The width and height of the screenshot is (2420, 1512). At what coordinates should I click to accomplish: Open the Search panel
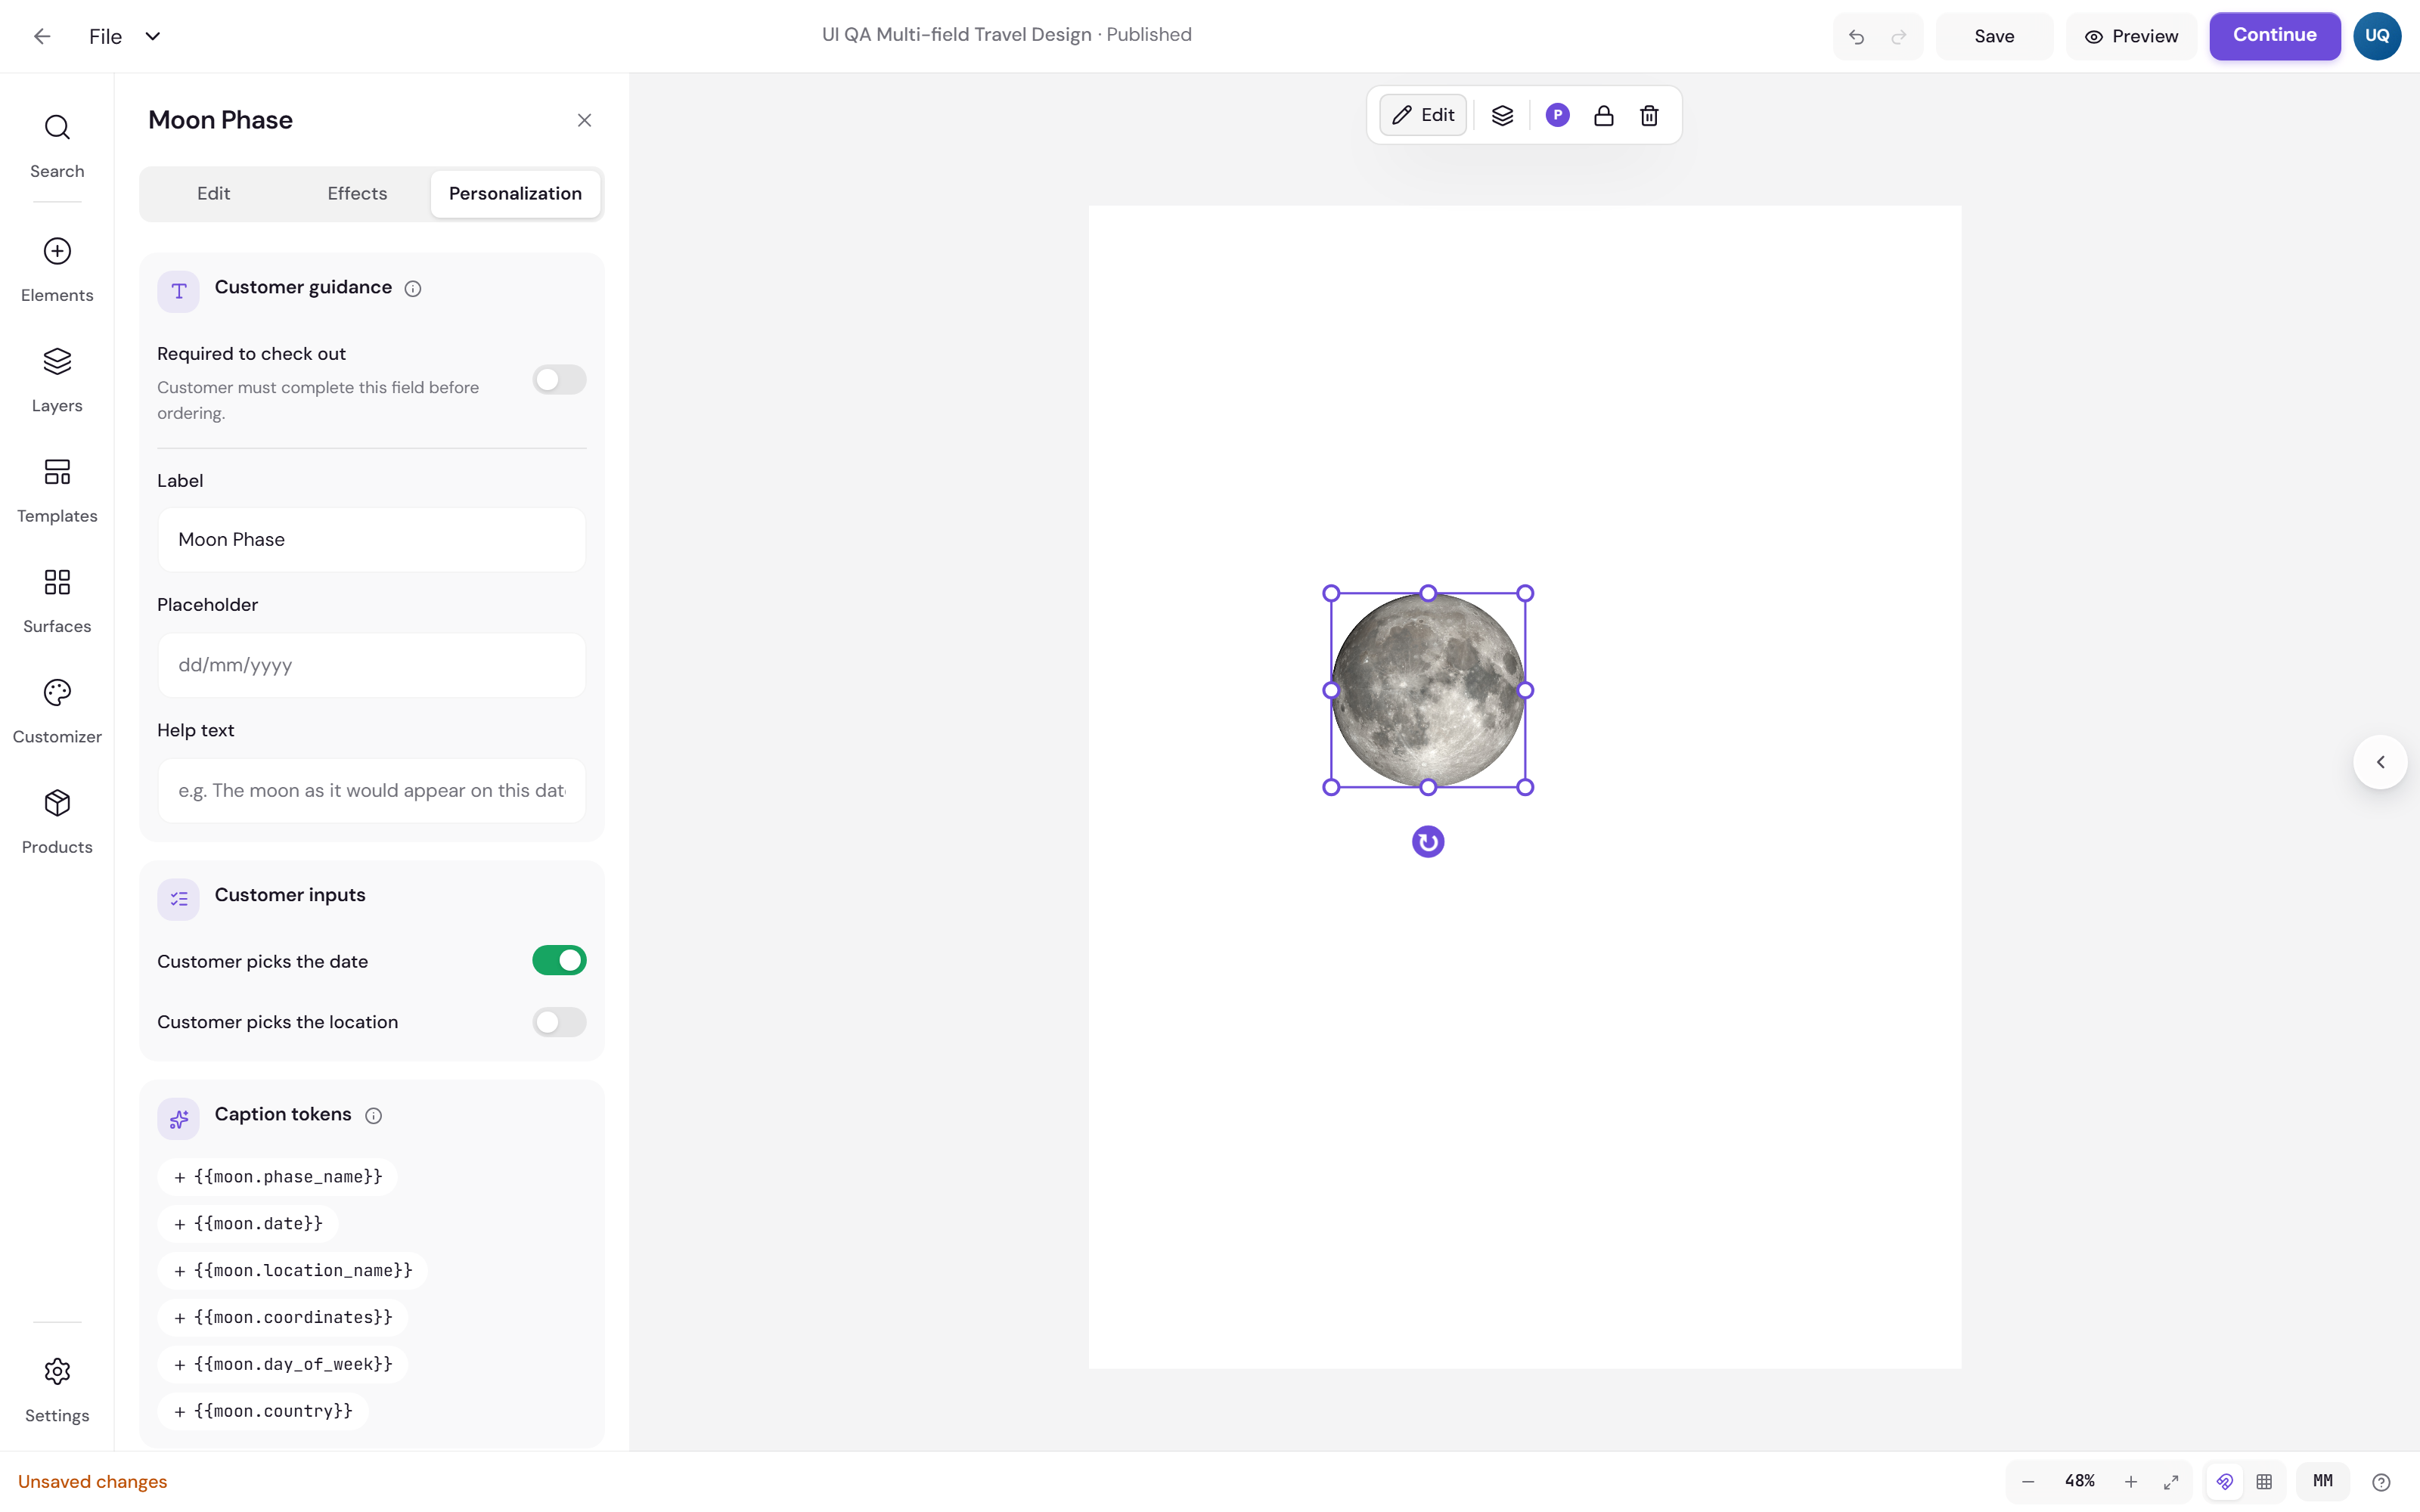[x=57, y=145]
